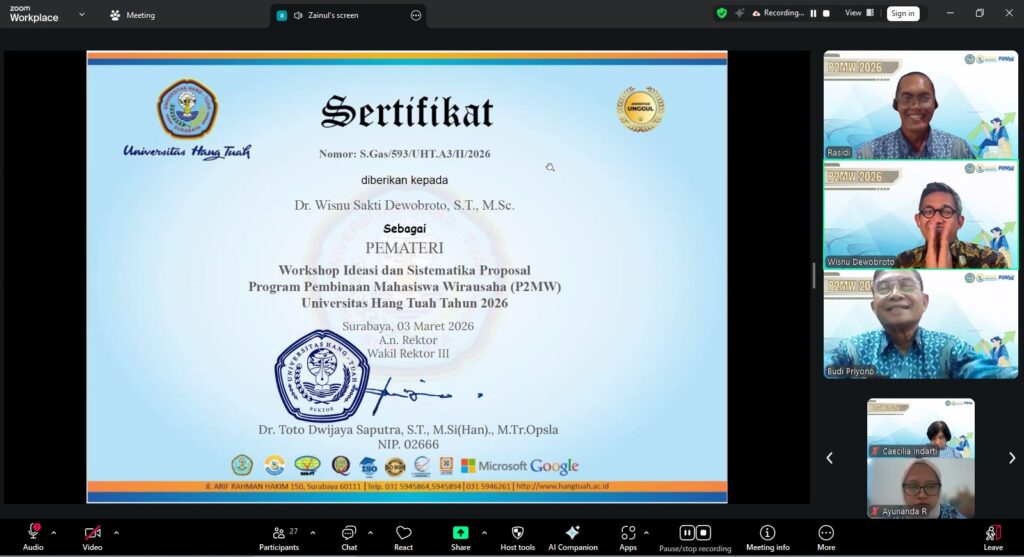1024x557 pixels.
Task: Unmute the microphone with the Audio button
Action: 33,534
